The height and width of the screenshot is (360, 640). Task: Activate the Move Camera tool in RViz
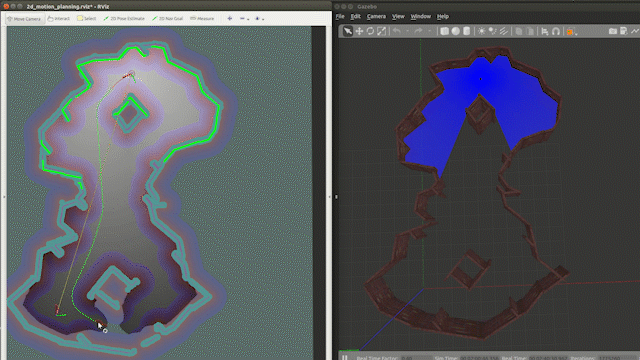24,19
